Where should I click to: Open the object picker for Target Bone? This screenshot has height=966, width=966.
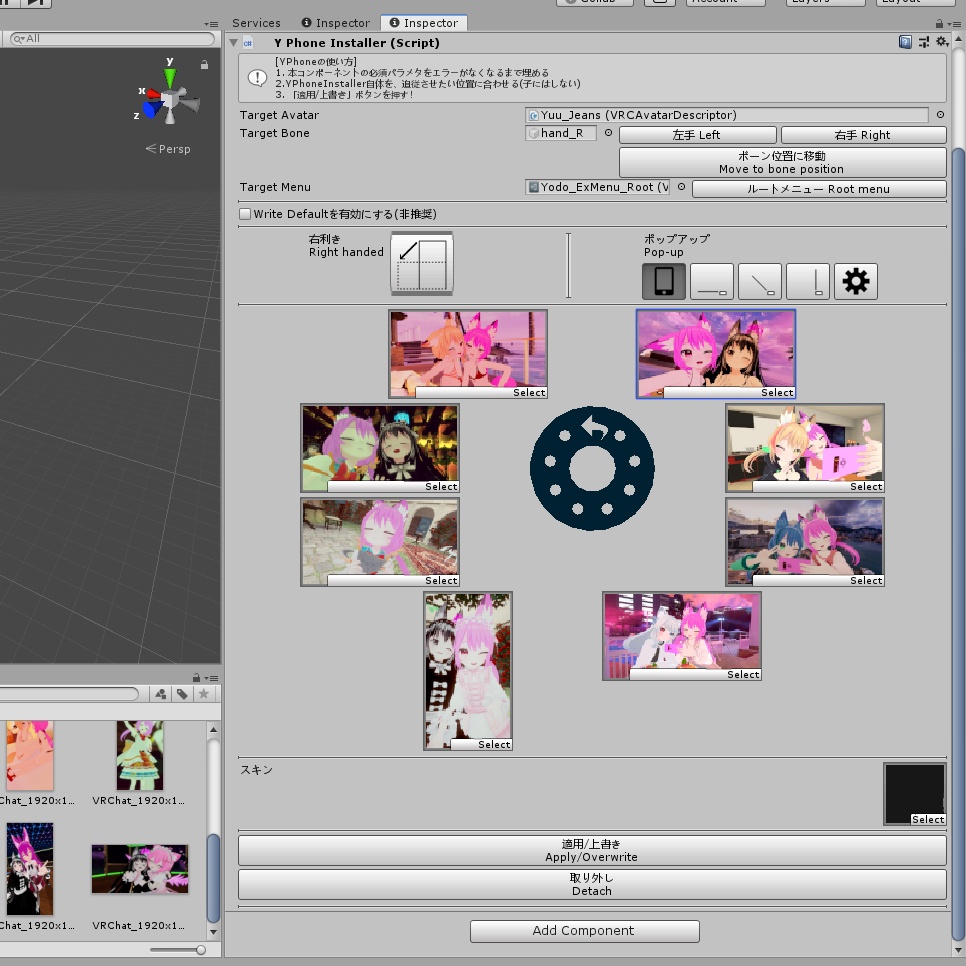(x=608, y=133)
